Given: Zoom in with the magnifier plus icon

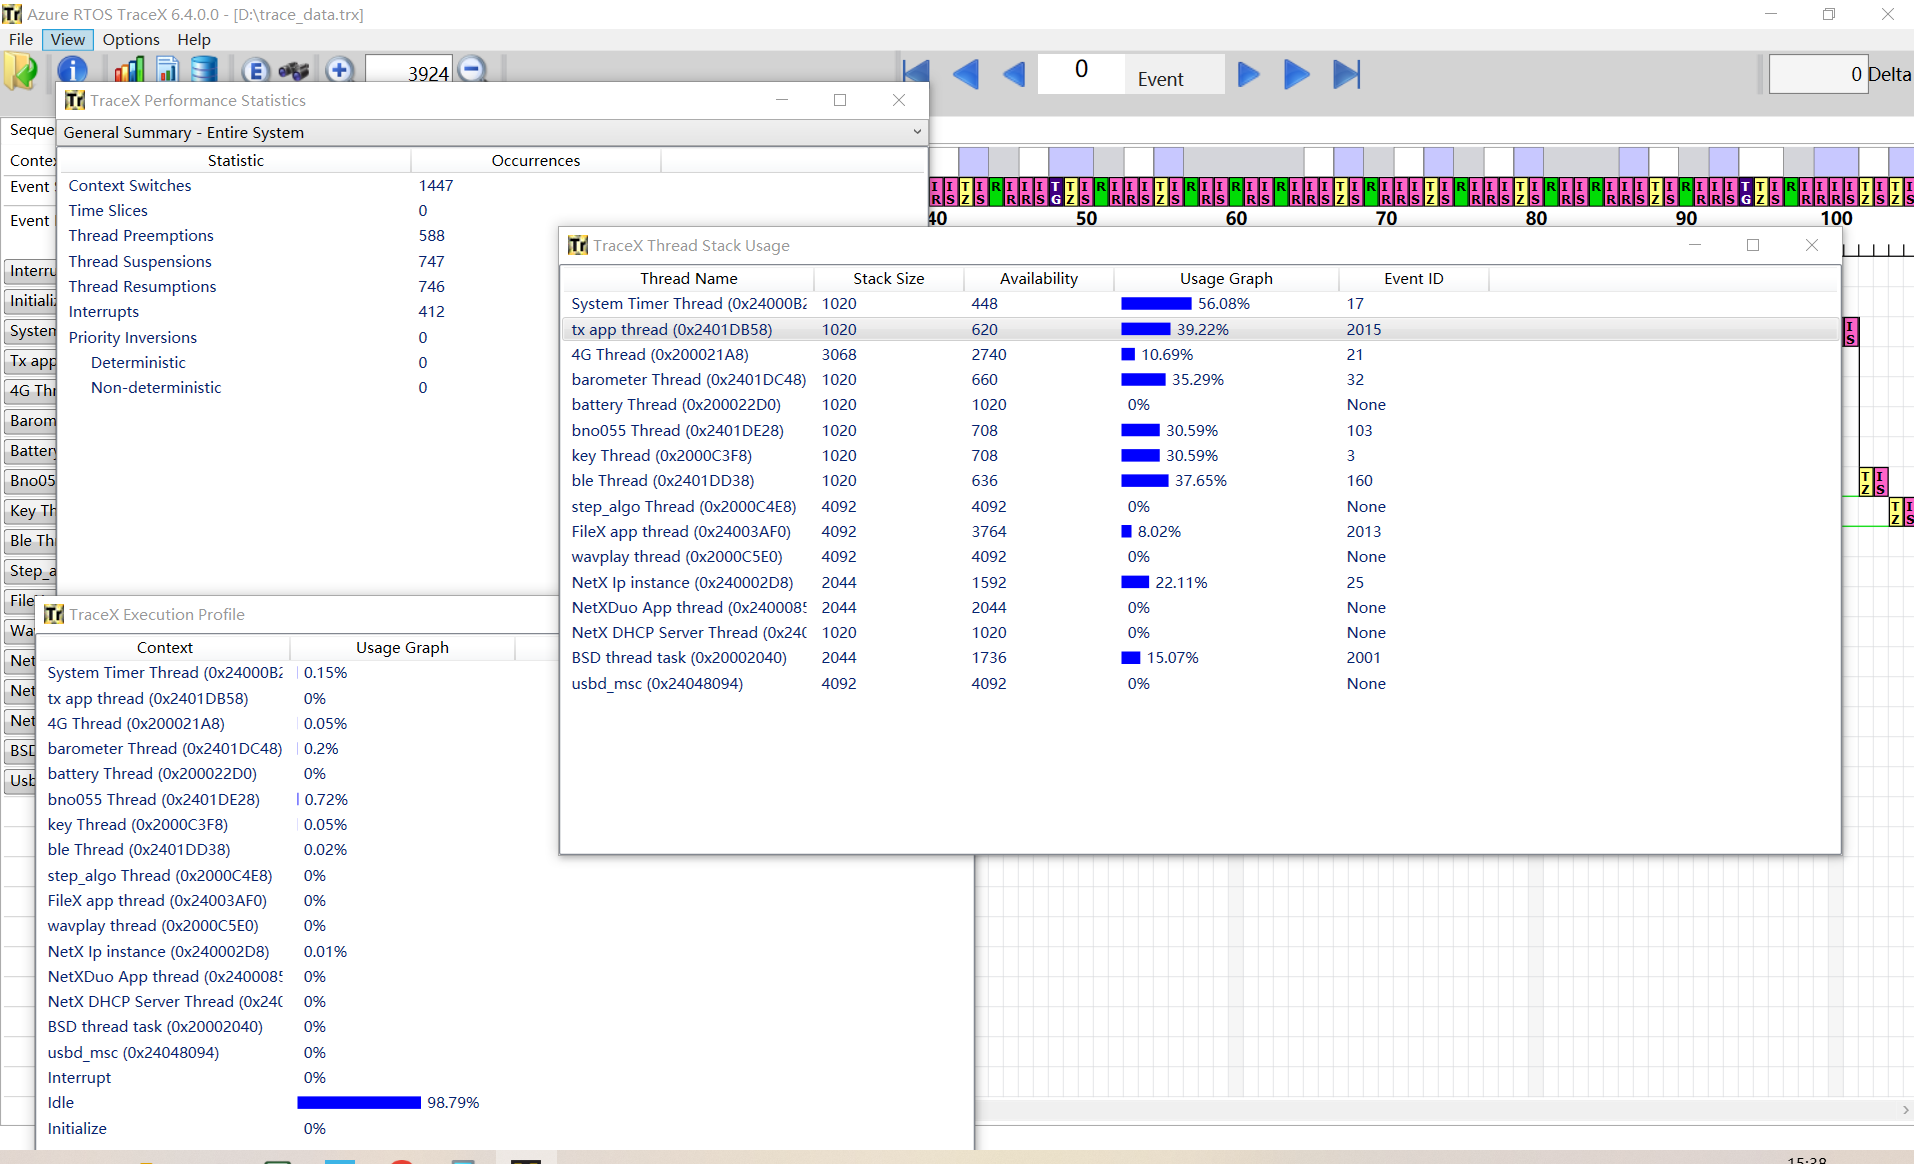Looking at the screenshot, I should (340, 70).
